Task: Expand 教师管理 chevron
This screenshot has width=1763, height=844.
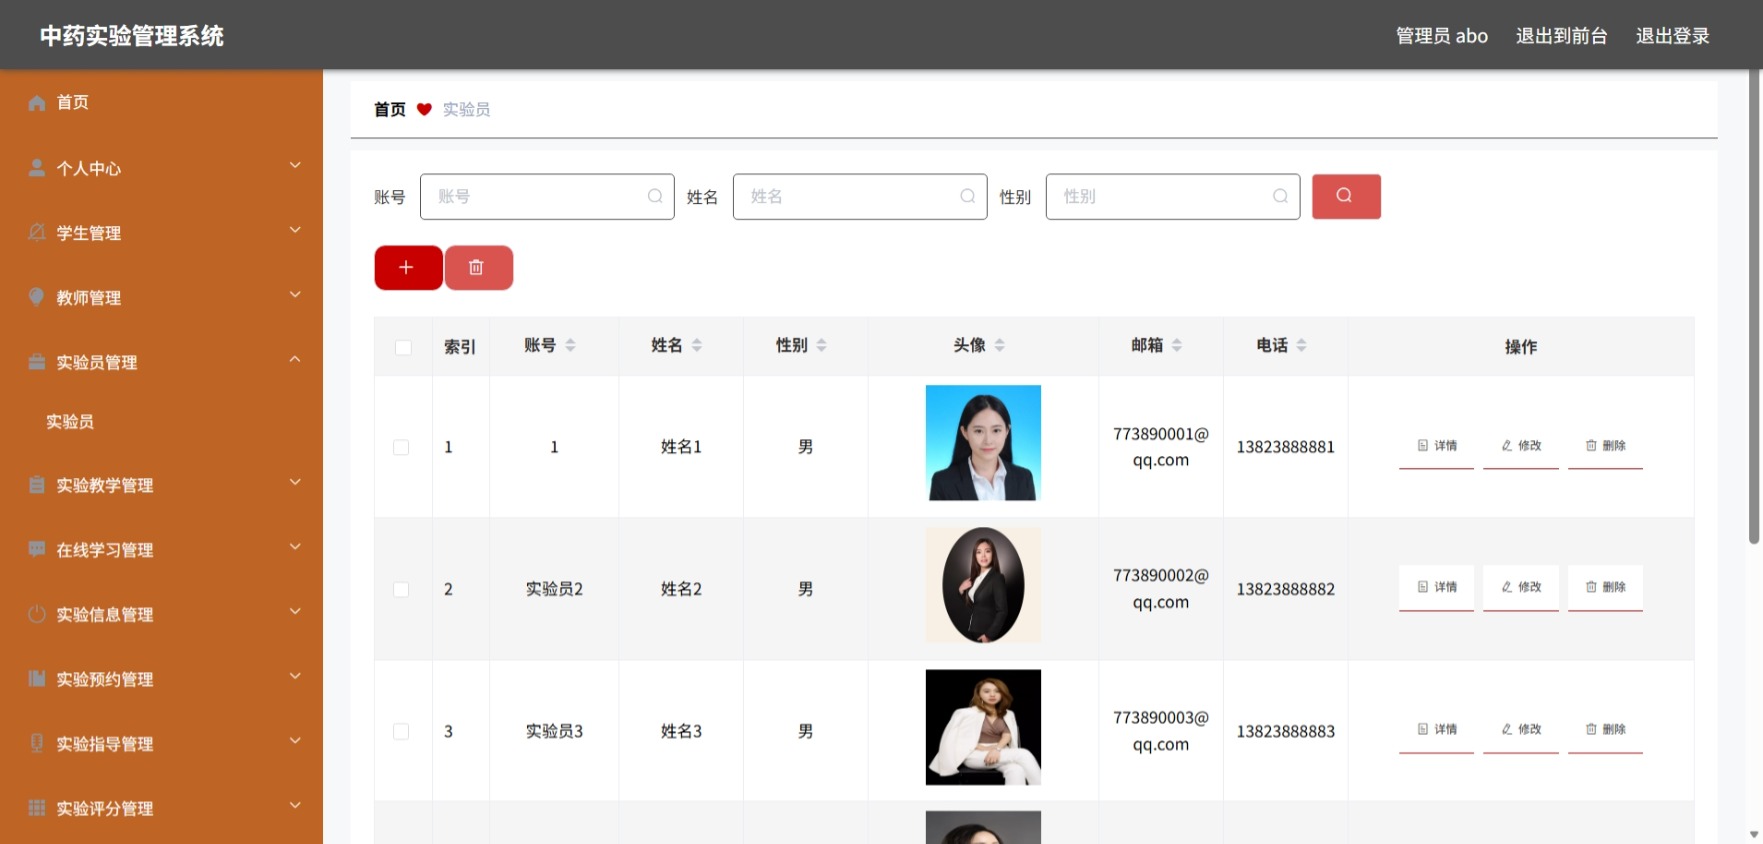Action: (295, 295)
